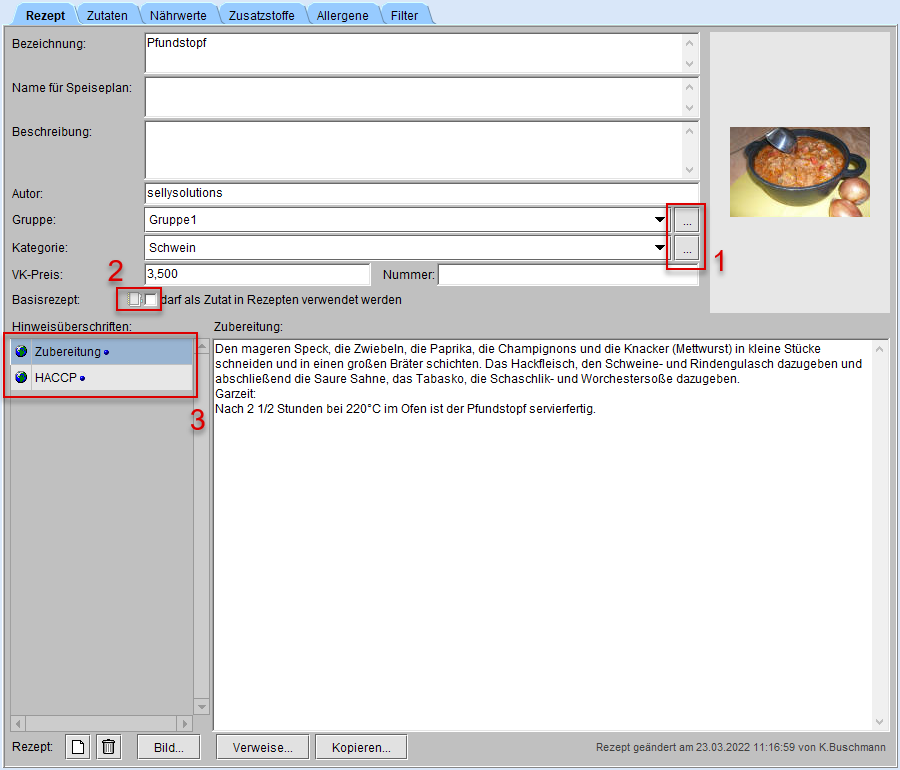Click the Bezeichnung field scroll-down arrow

pyautogui.click(x=689, y=63)
